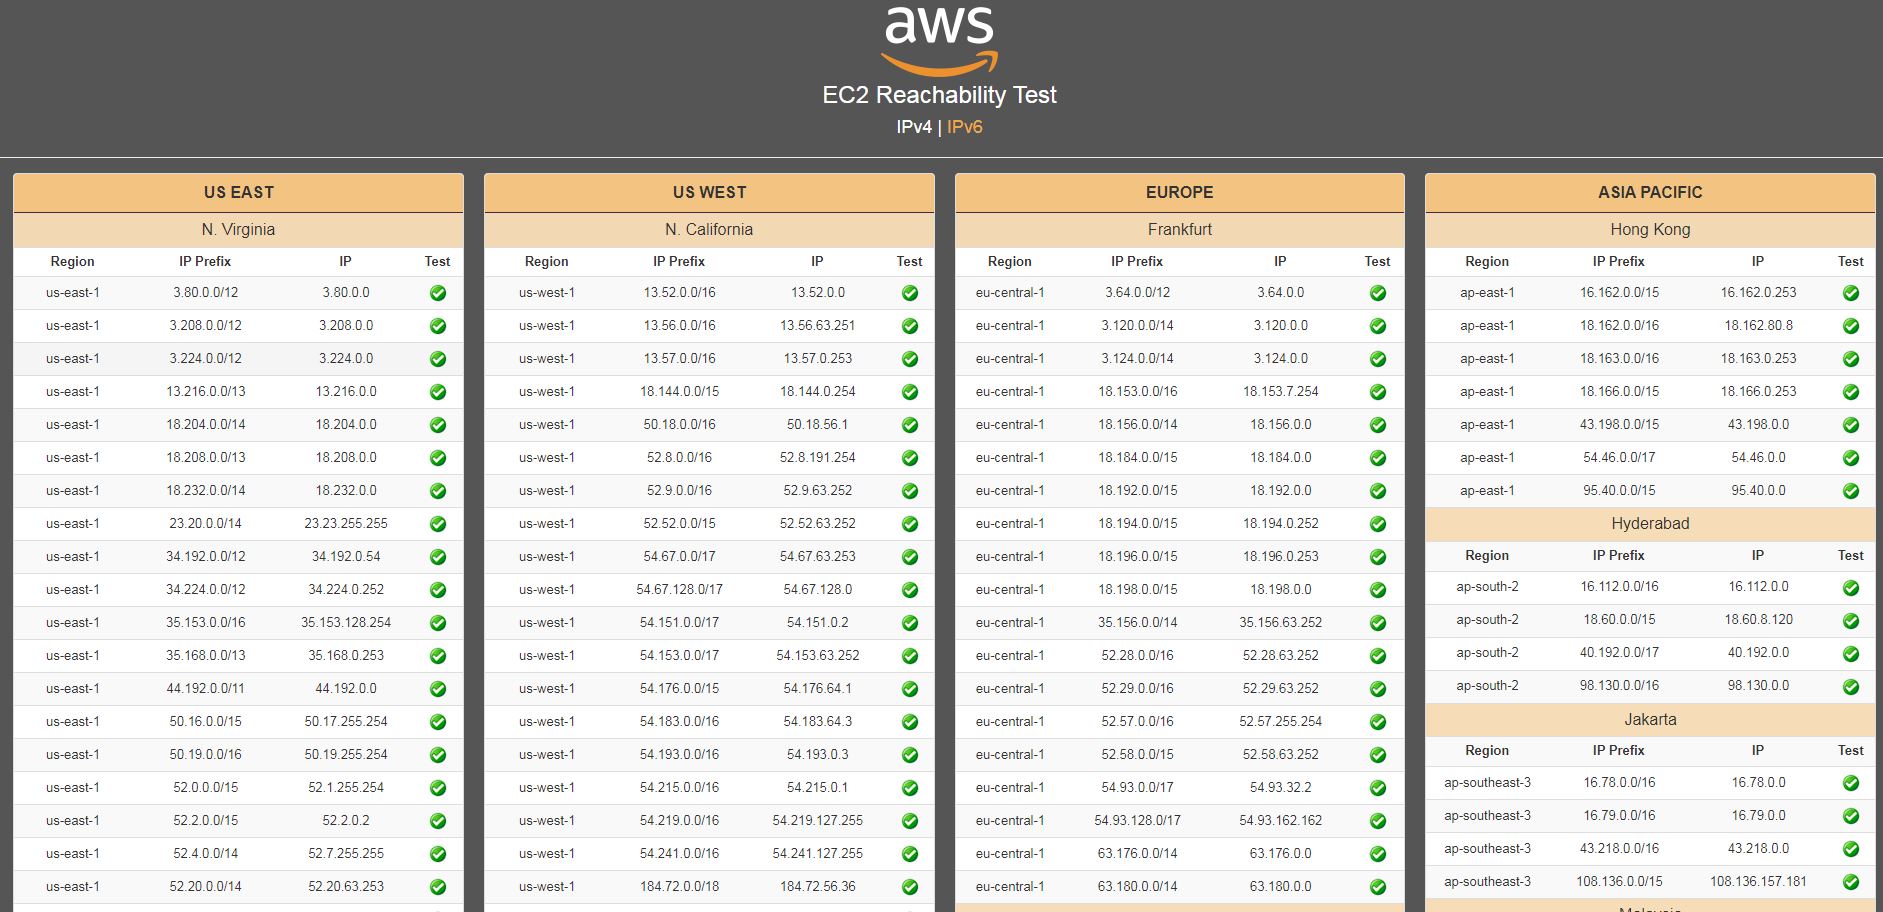Screen dimensions: 1883x912
Task: Click IP Prefix column header under N. California
Action: (679, 261)
